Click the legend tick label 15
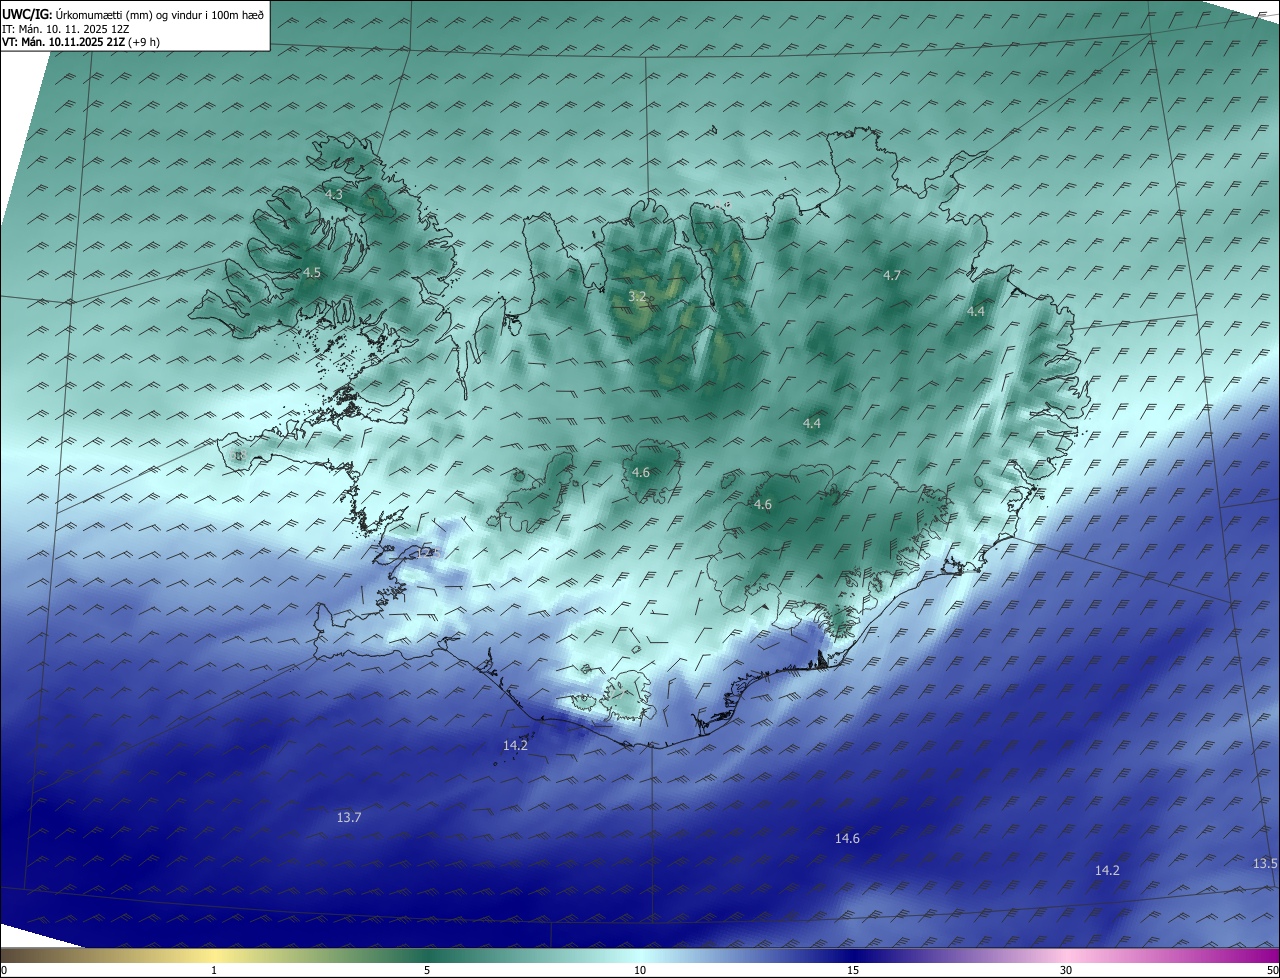Screen dimensions: 1280x978 [853, 970]
